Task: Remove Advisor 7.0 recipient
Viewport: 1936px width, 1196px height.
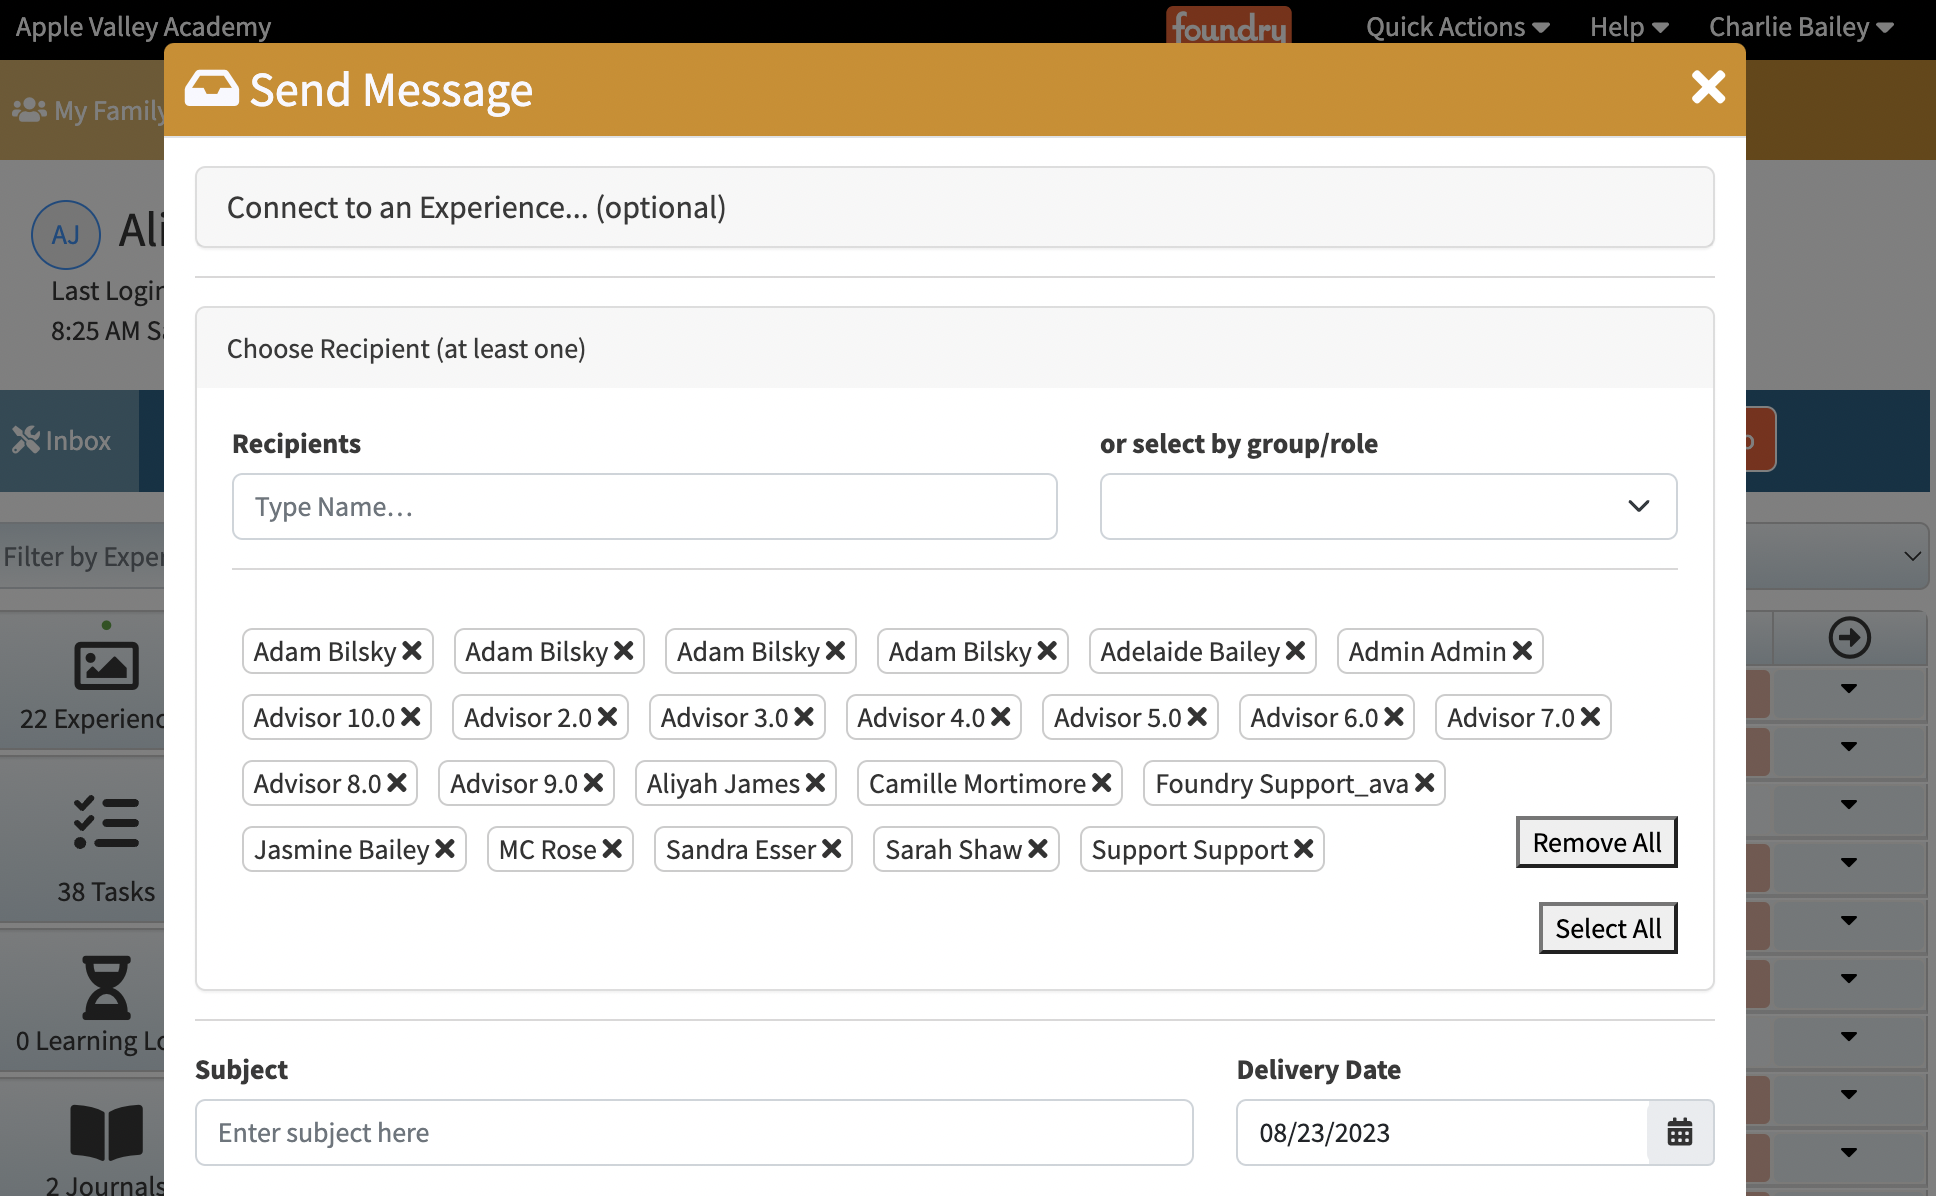Action: pos(1590,717)
